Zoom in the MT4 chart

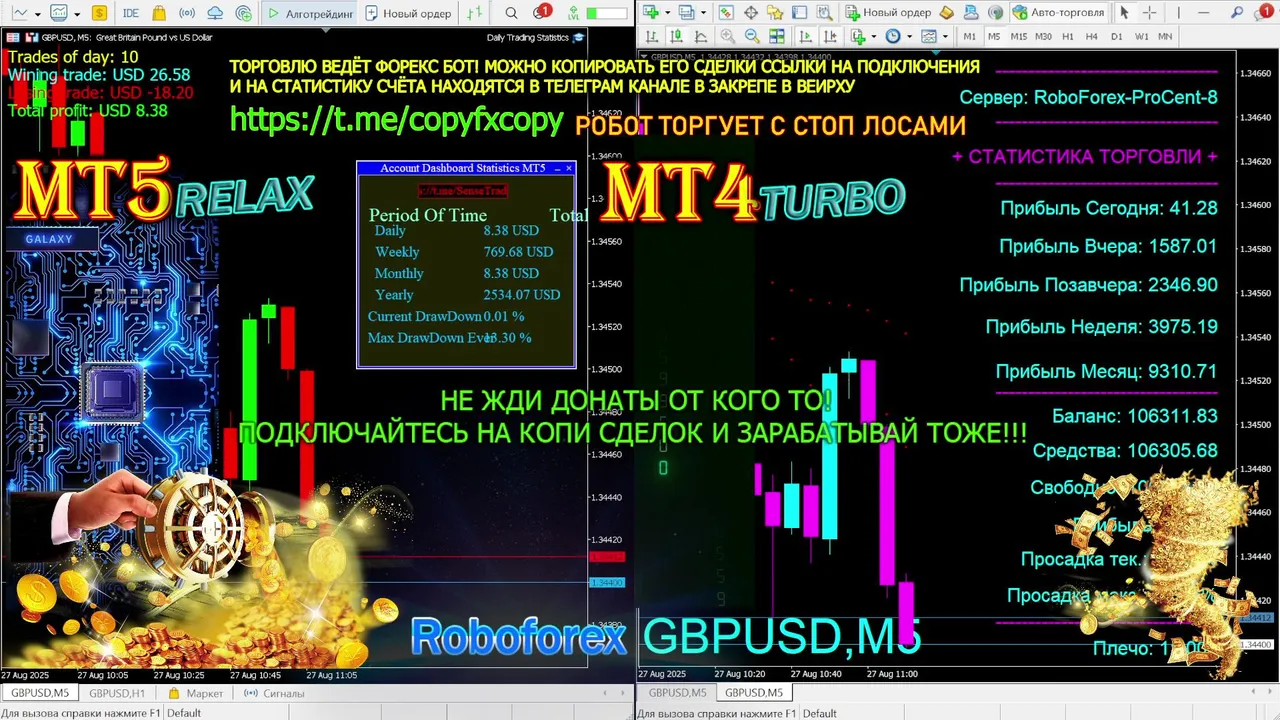click(727, 36)
